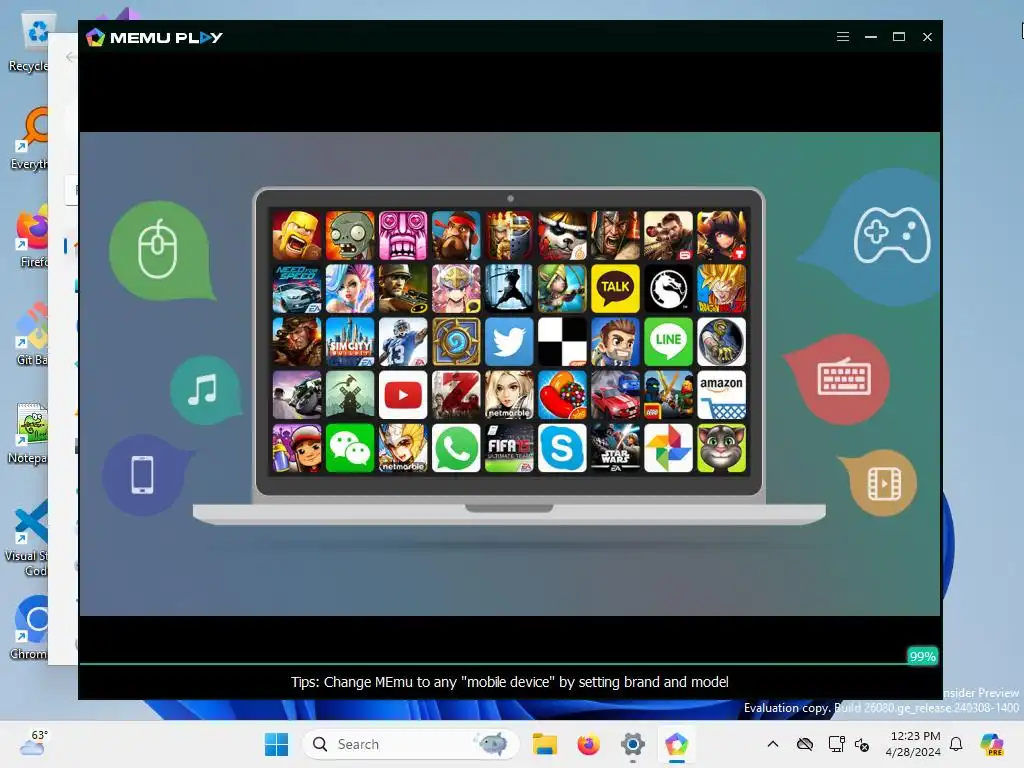This screenshot has width=1024, height=768.
Task: Click the Notepad++ desktop shortcut
Action: tap(30, 433)
